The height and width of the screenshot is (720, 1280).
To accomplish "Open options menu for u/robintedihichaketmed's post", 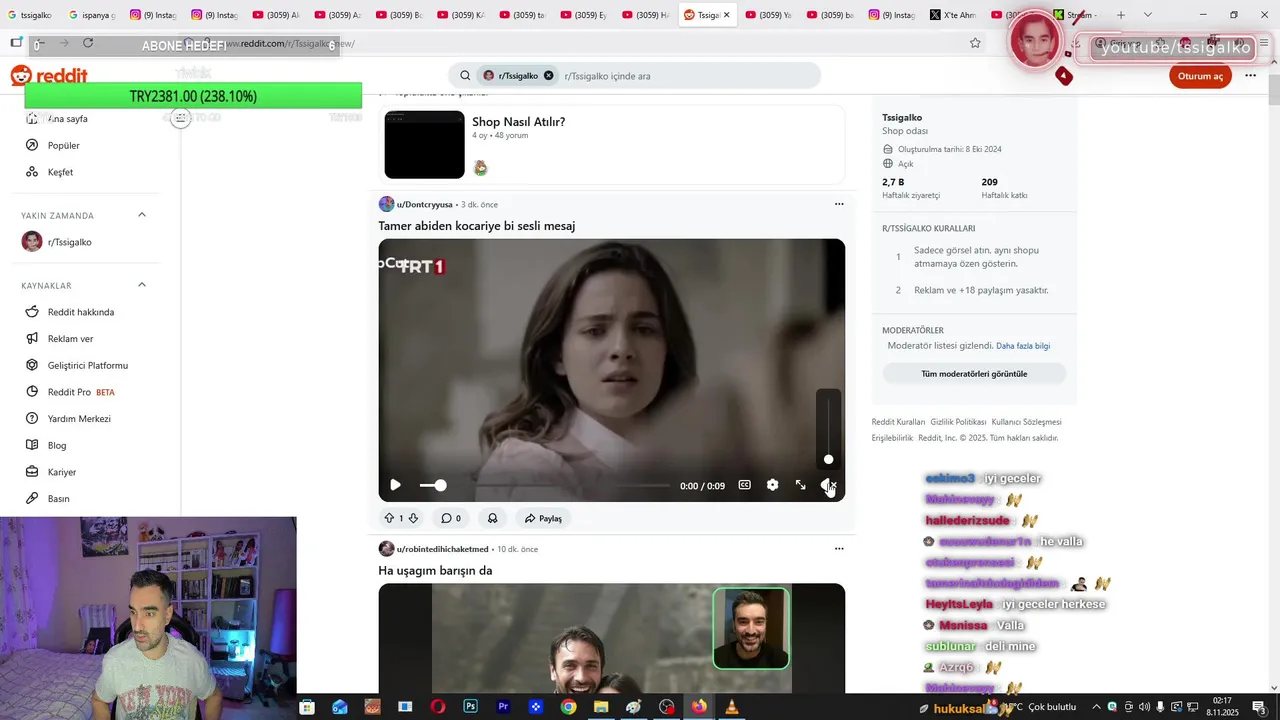I will 839,549.
